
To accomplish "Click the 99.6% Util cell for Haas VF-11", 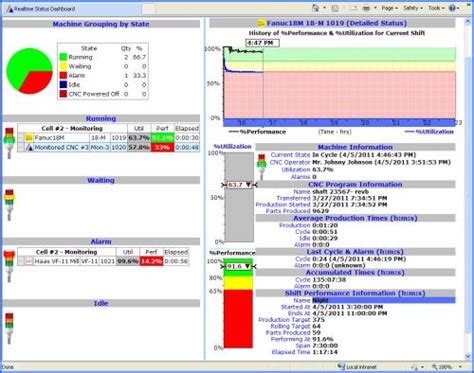I will (128, 261).
